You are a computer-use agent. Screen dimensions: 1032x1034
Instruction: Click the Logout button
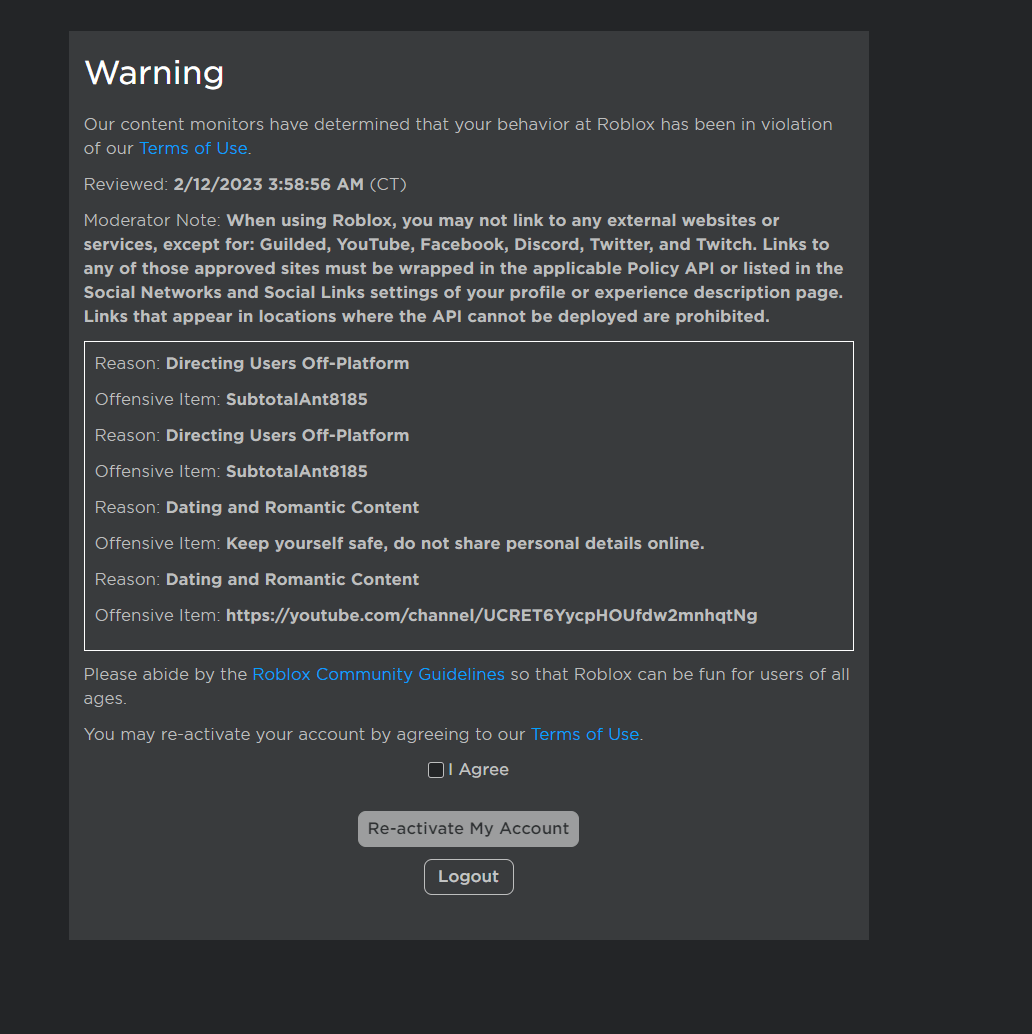tap(468, 876)
